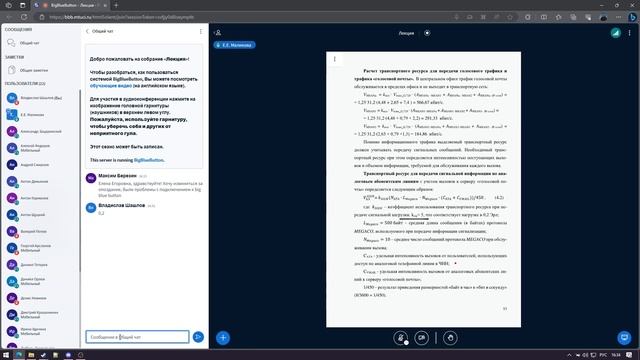Open the options menu in meeting header
The image size is (640, 360).
pyautogui.click(x=629, y=33)
